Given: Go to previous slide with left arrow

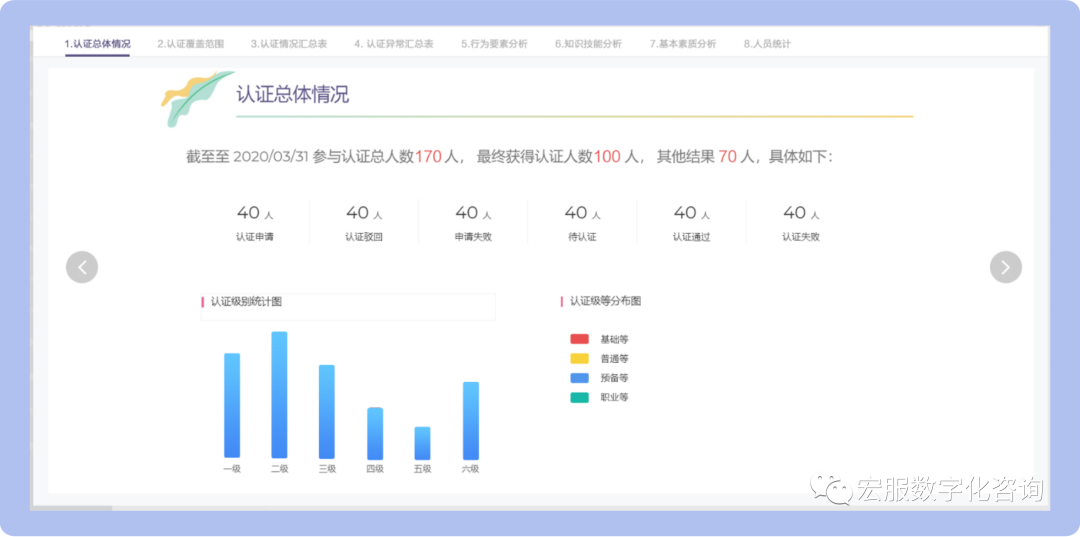Looking at the screenshot, I should [x=82, y=267].
